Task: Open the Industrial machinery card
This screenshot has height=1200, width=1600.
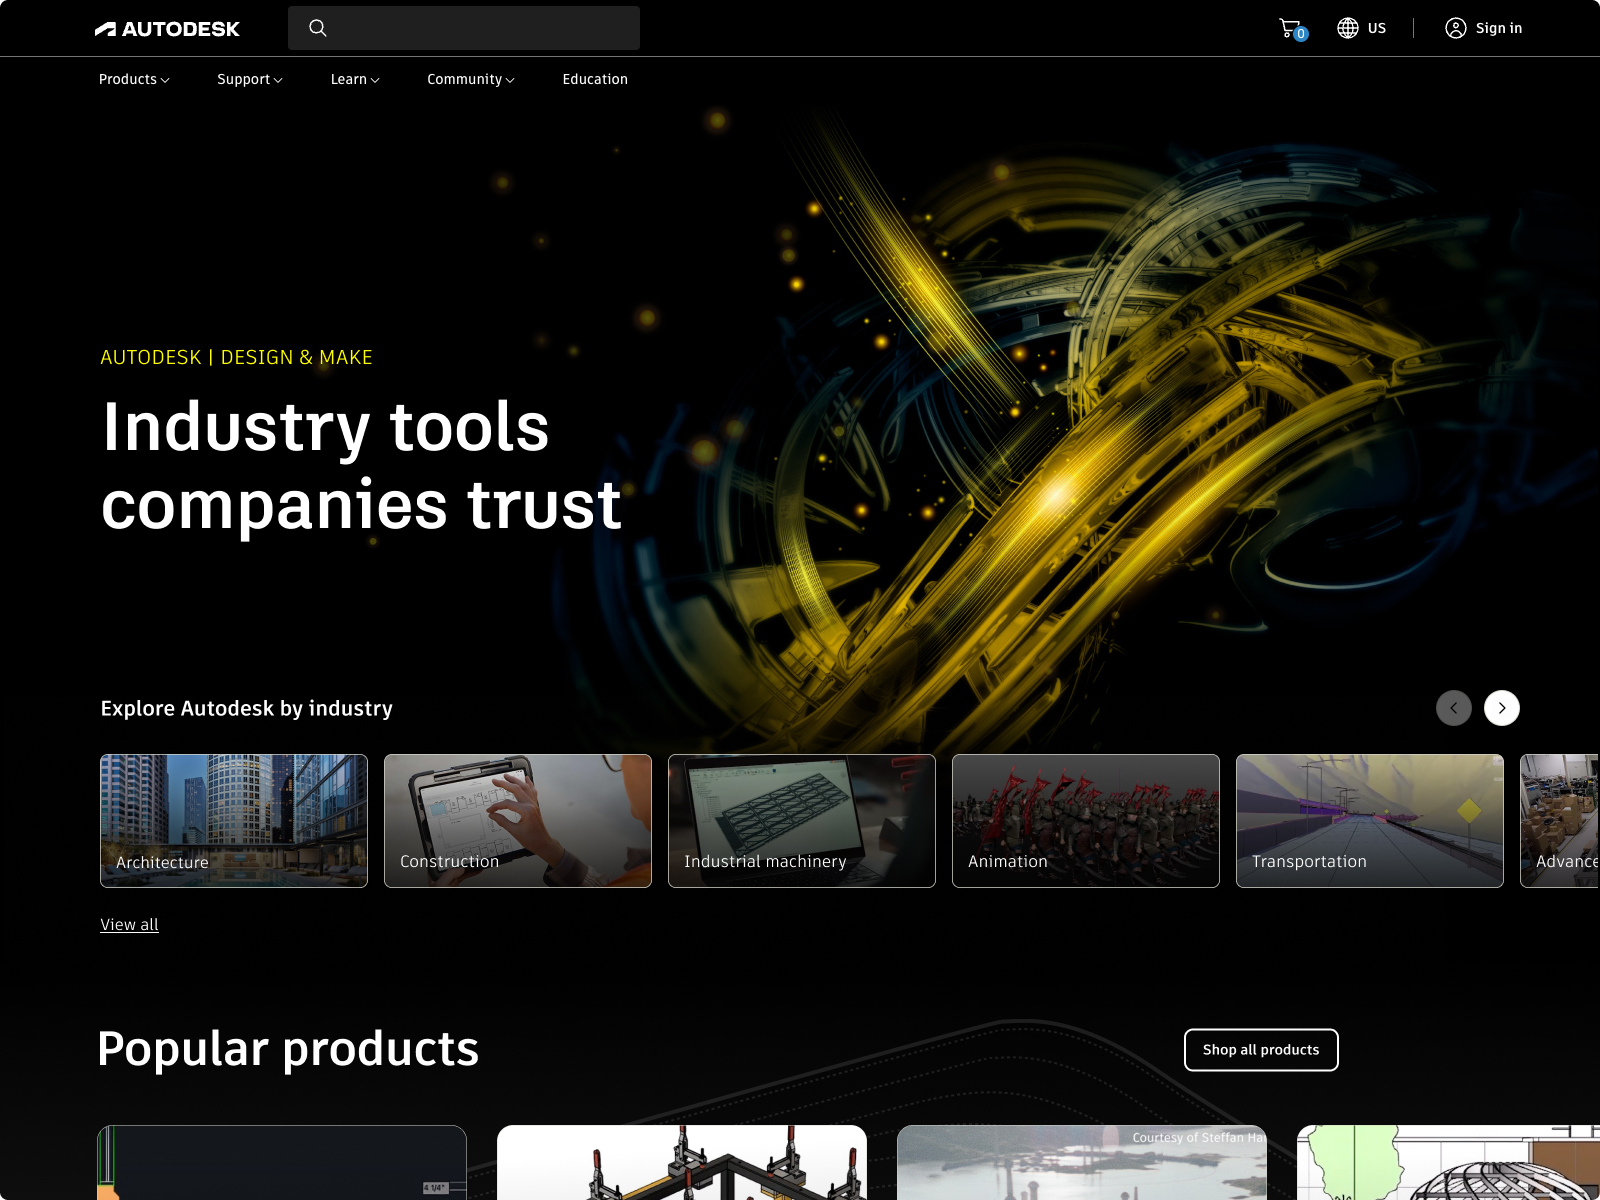Action: 802,821
